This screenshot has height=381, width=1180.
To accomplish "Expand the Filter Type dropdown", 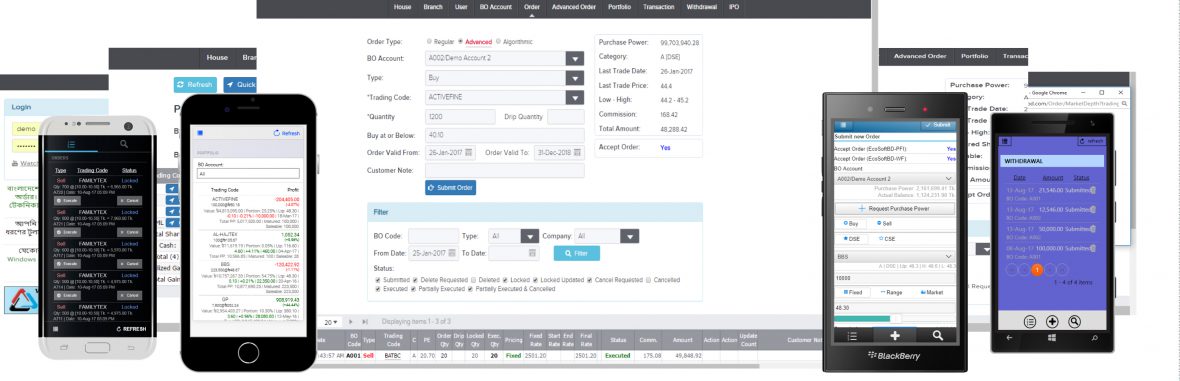I will pyautogui.click(x=530, y=236).
